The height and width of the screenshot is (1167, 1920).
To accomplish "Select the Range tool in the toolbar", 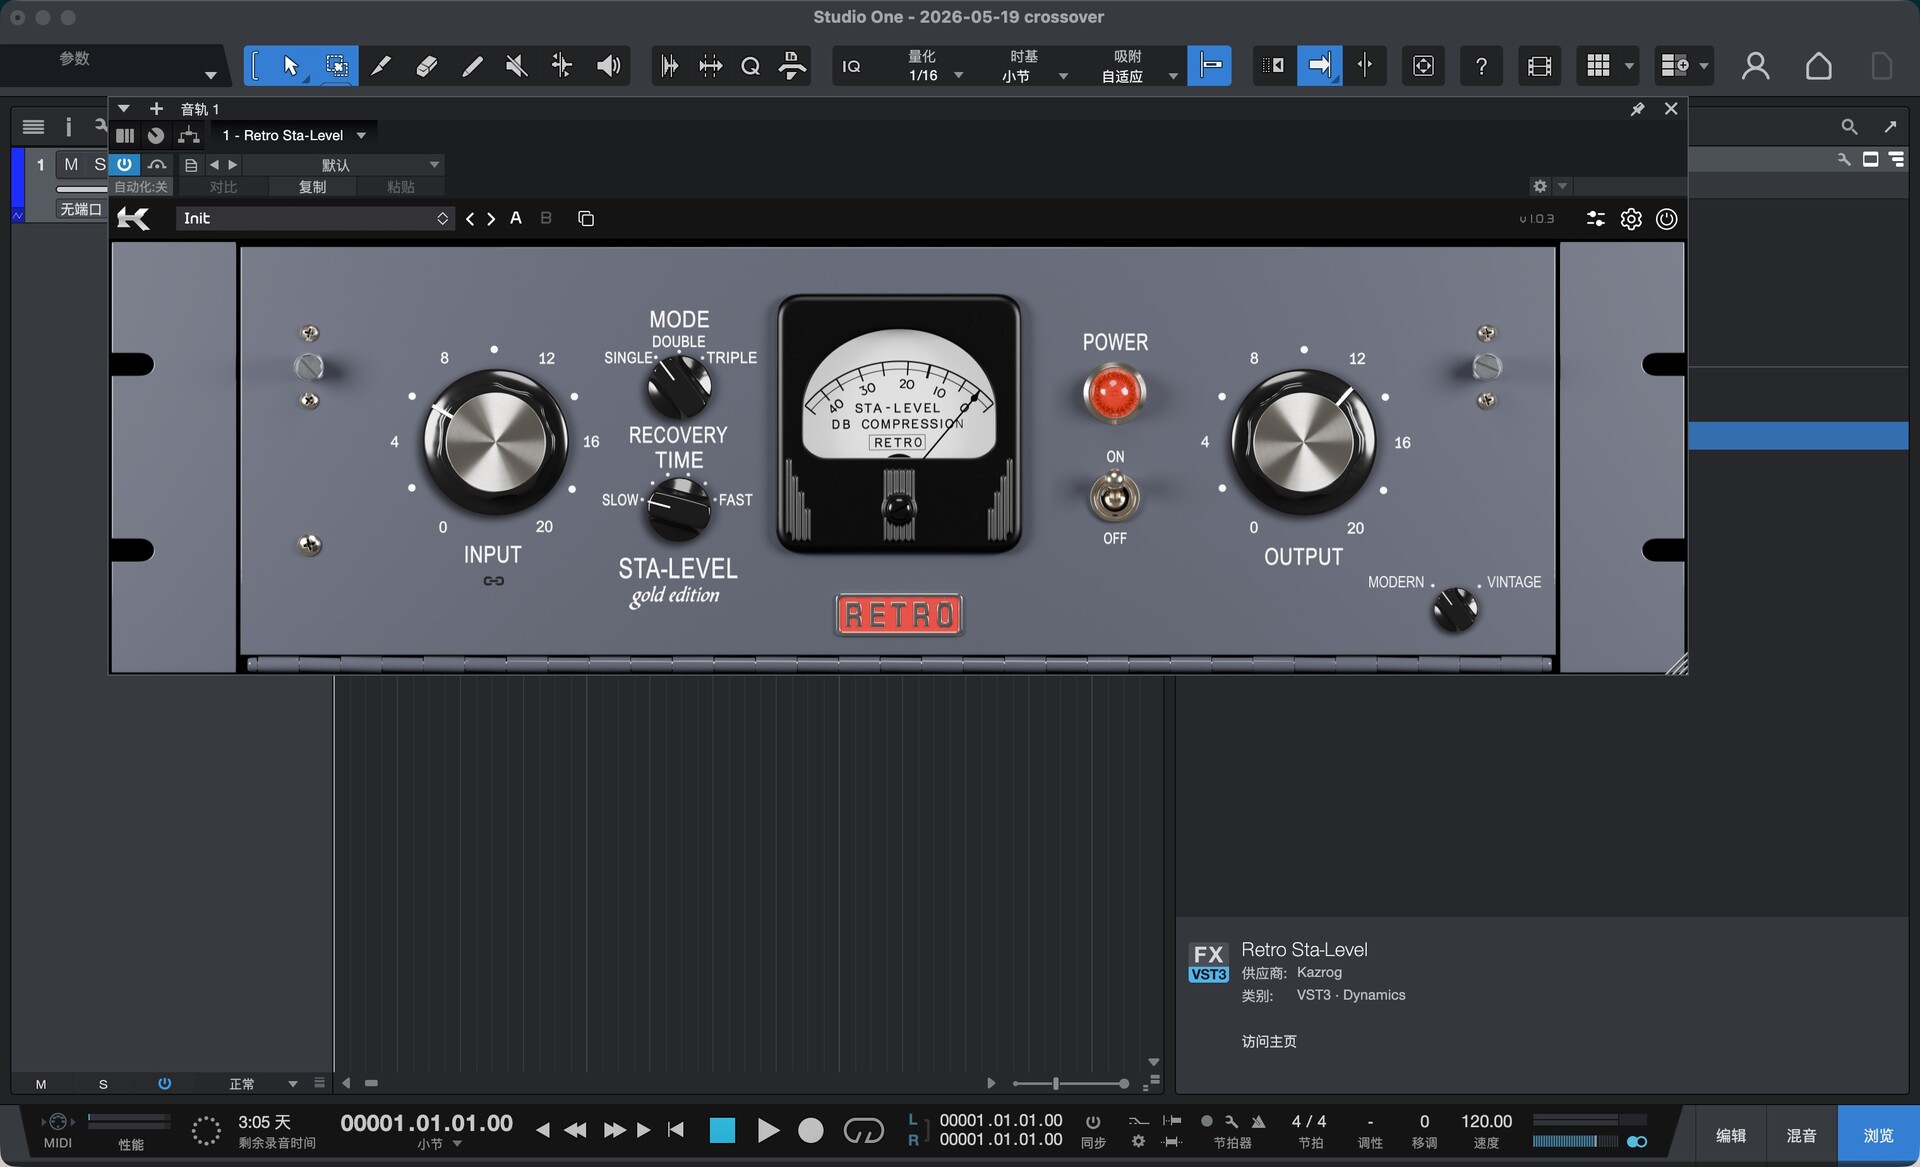I will point(336,66).
